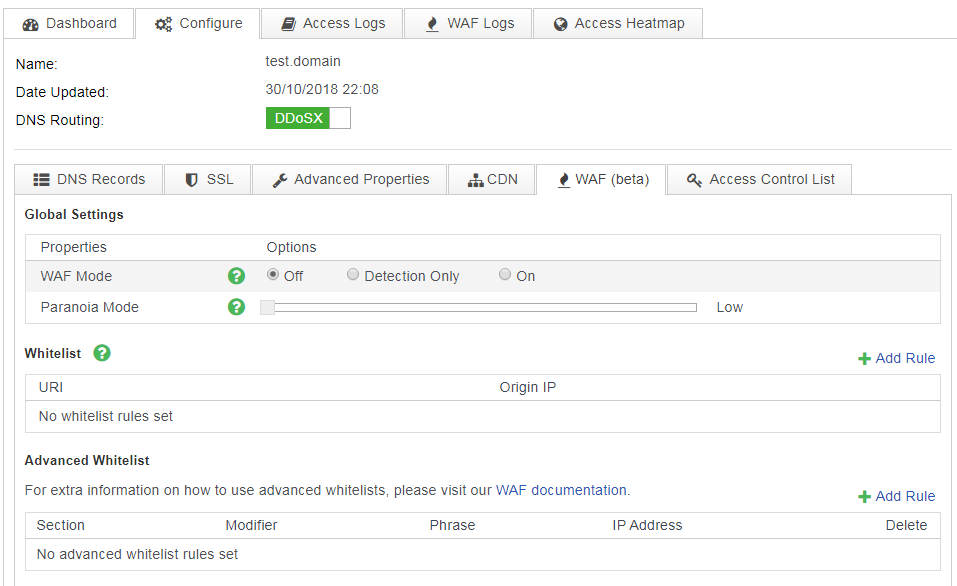Image resolution: width=957 pixels, height=586 pixels.
Task: Select the Off WAF Mode radio button
Action: 273,275
